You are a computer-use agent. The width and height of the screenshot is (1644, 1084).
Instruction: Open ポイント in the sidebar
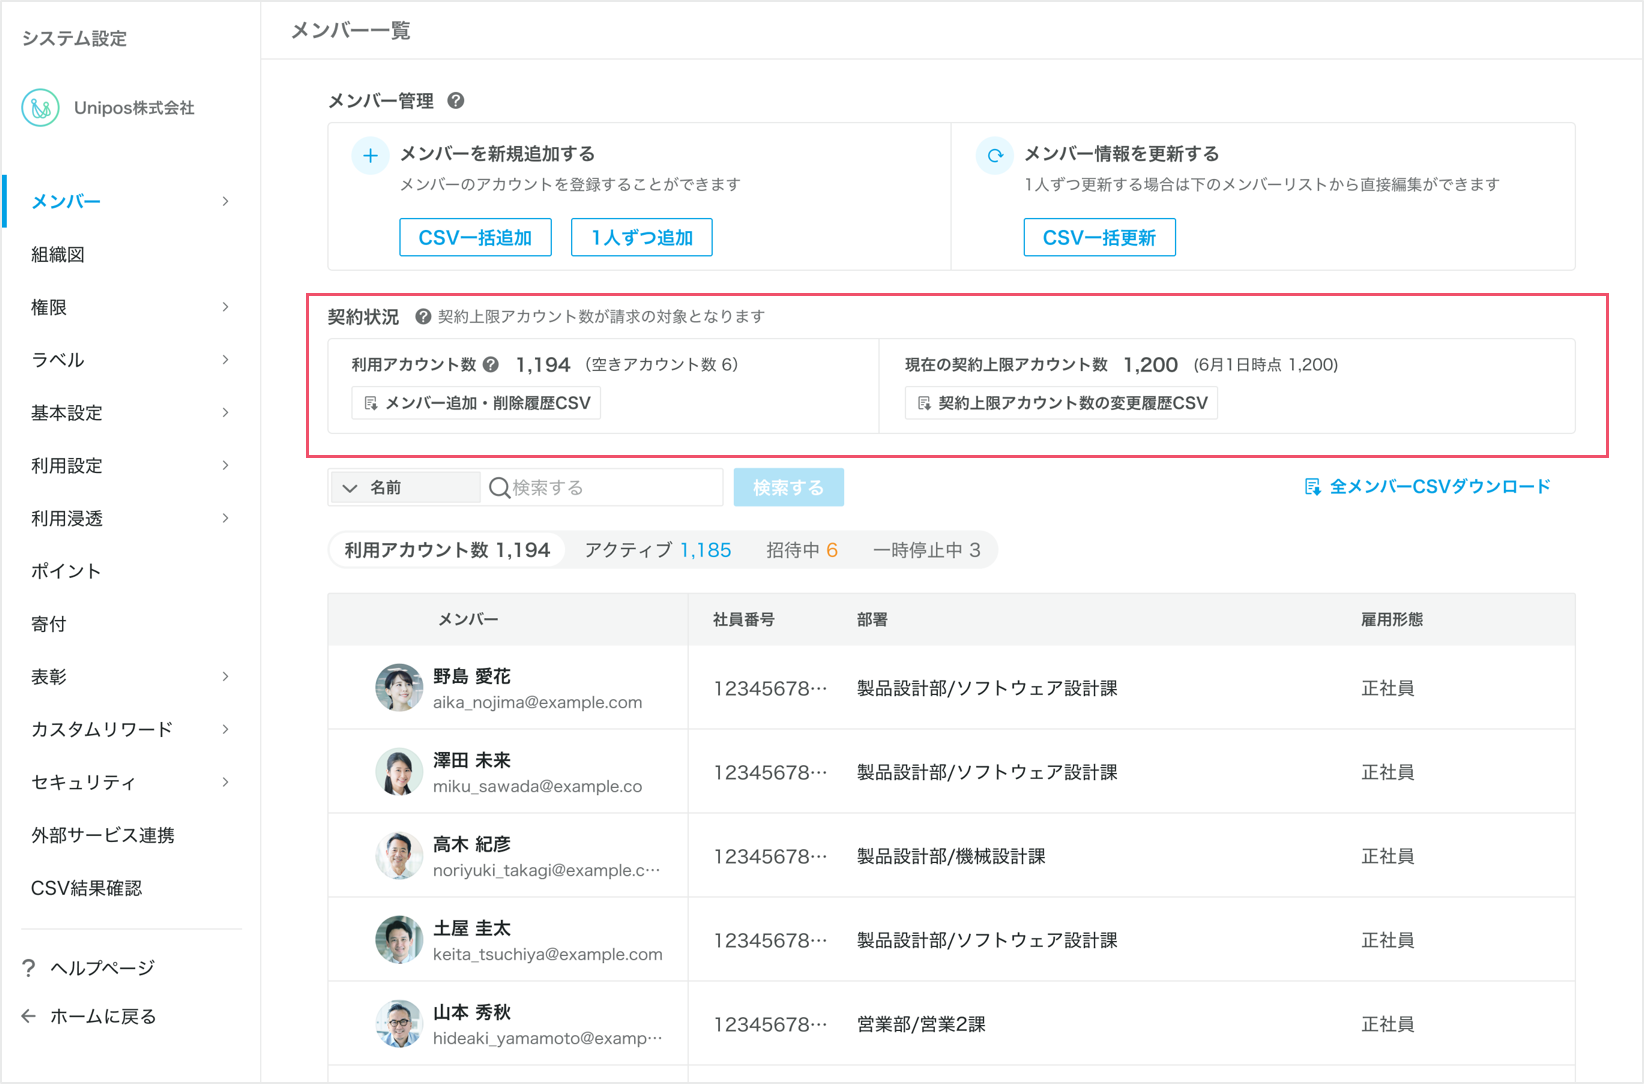tap(66, 571)
